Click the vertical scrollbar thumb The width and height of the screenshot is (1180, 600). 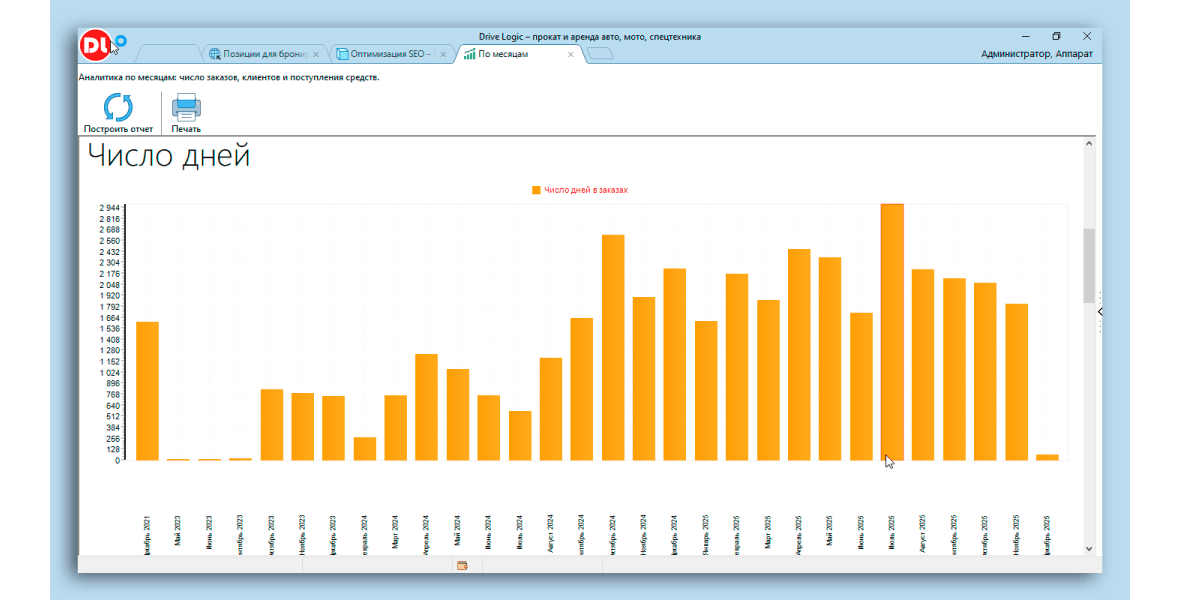tap(1089, 265)
